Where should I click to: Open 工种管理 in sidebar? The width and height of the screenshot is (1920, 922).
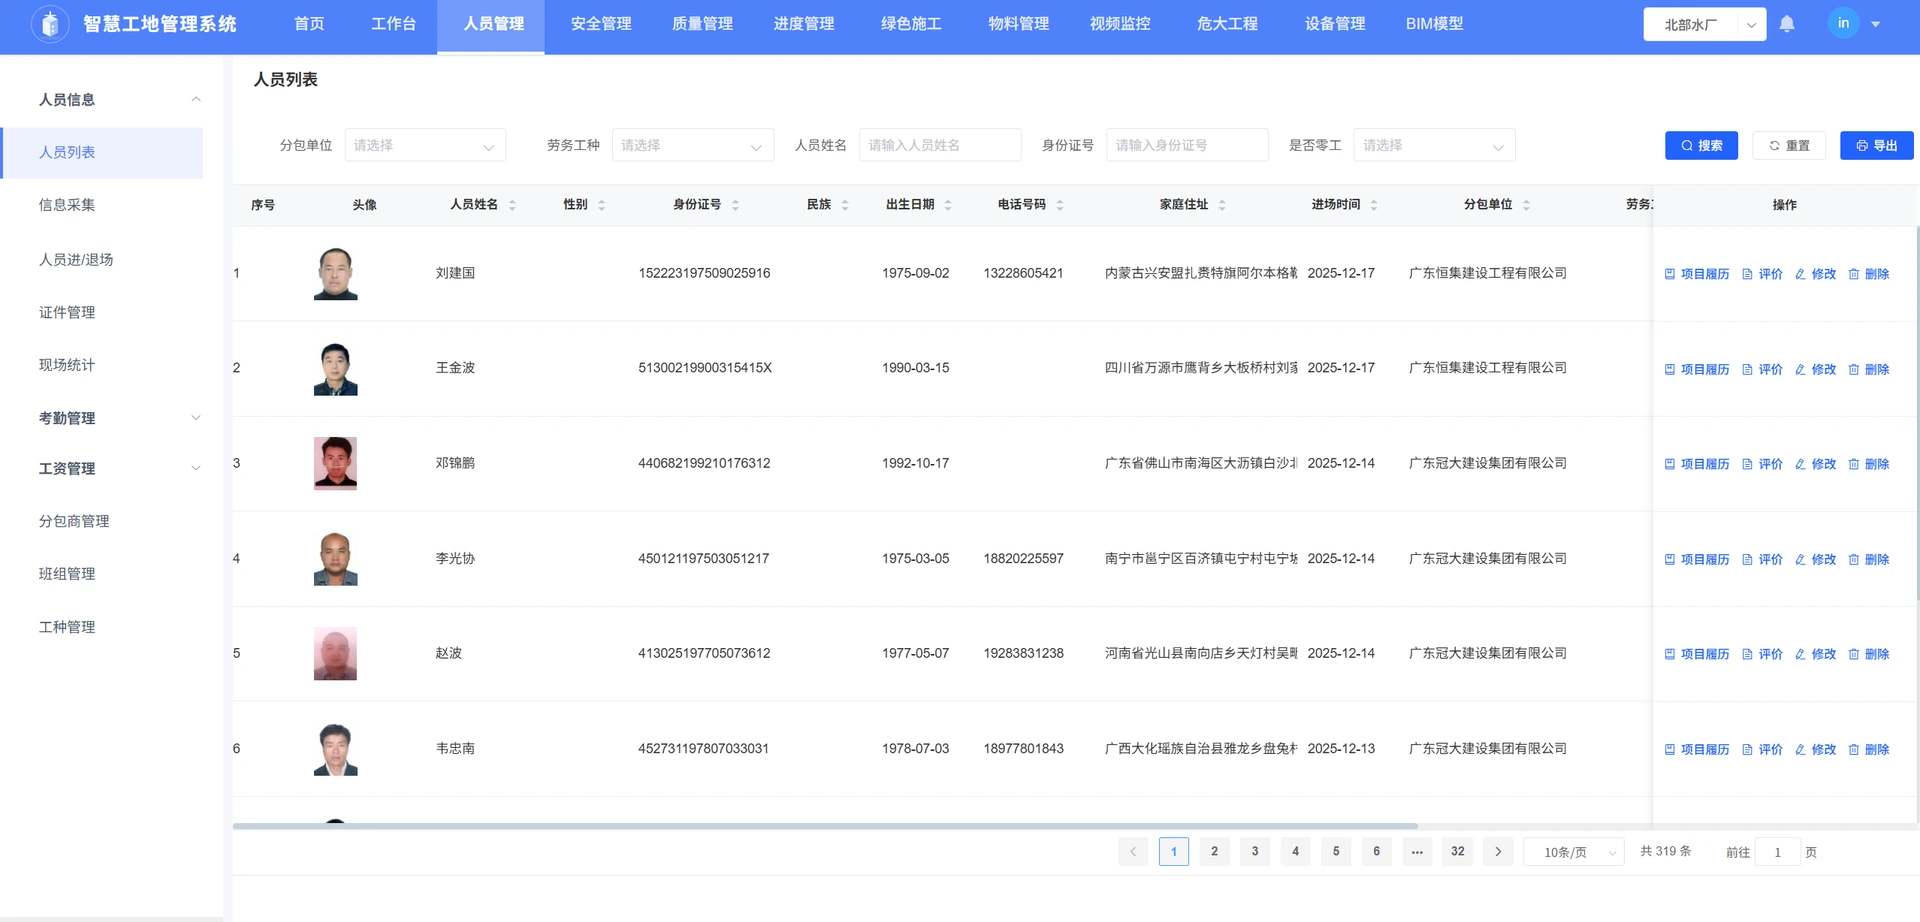(x=67, y=627)
